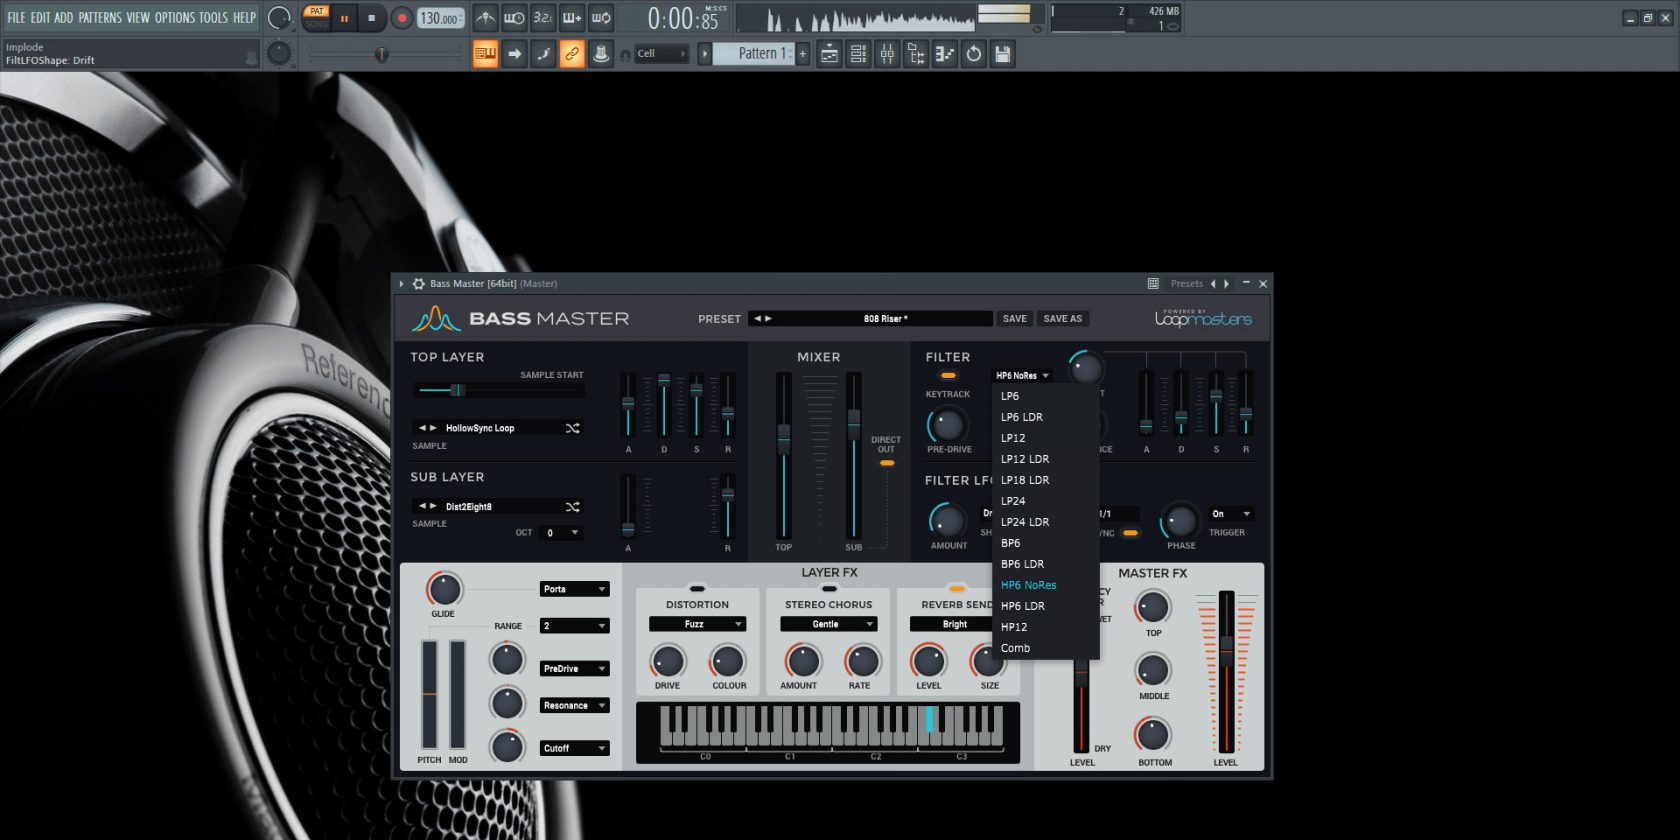
Task: Open the Porta glide mode dropdown
Action: click(574, 589)
